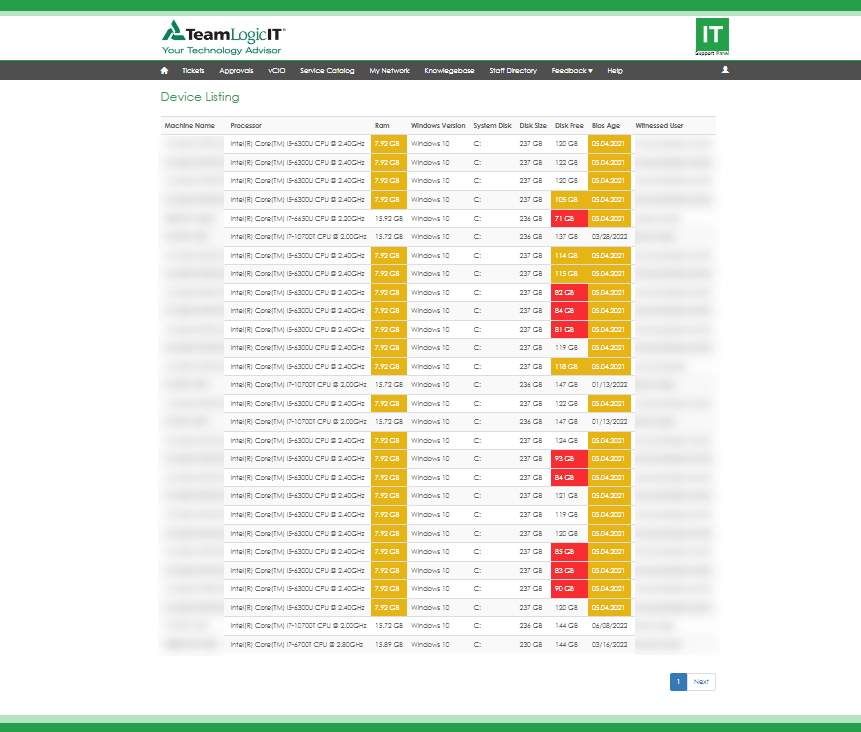The height and width of the screenshot is (732, 861).
Task: Click the Next pagination button
Action: (x=702, y=682)
